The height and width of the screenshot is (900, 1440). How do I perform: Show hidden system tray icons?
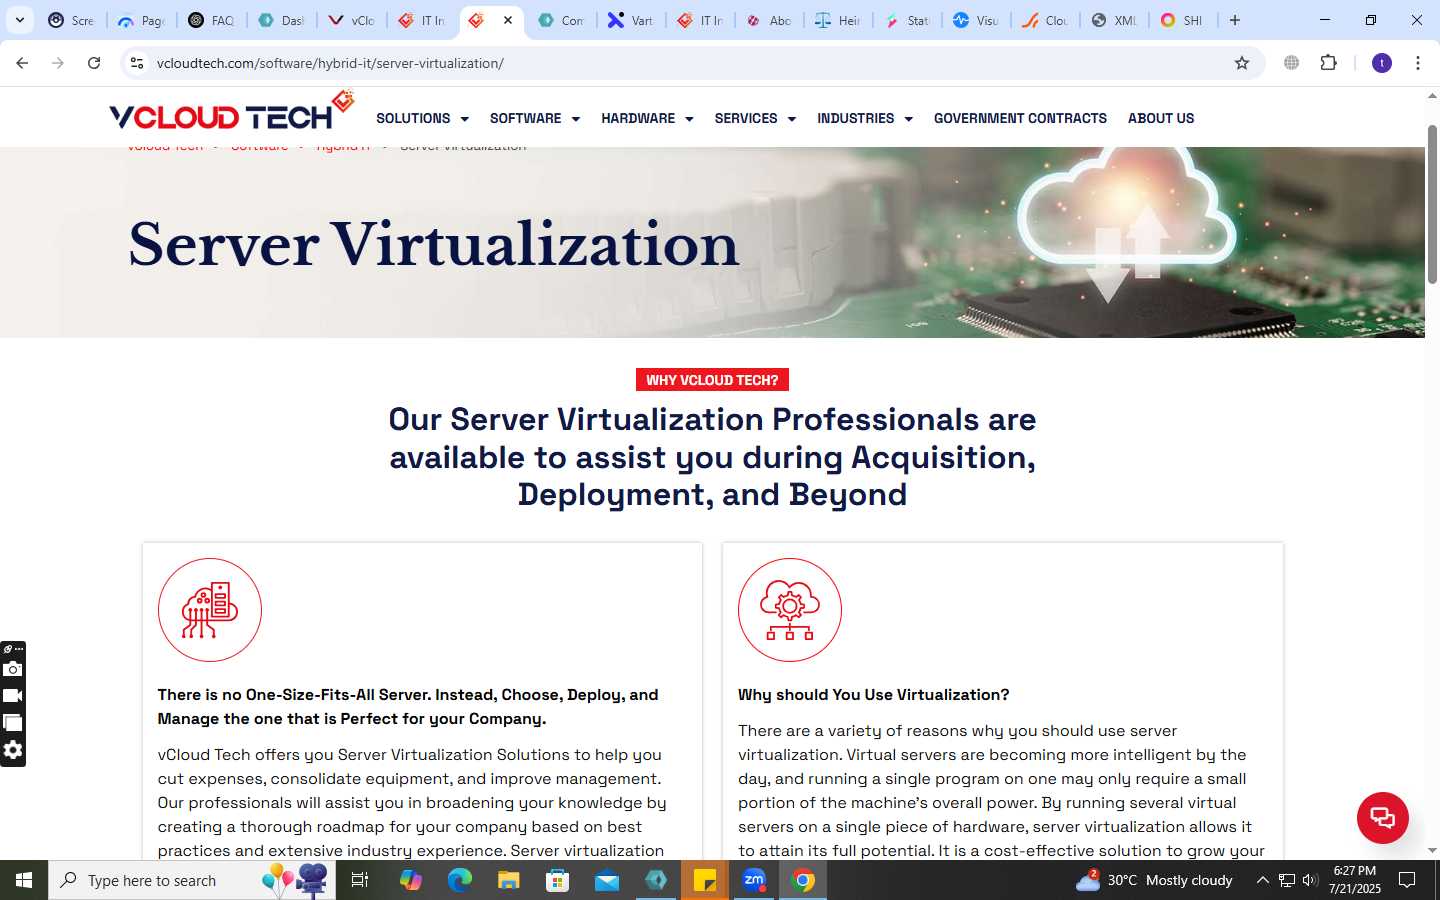click(x=1262, y=880)
